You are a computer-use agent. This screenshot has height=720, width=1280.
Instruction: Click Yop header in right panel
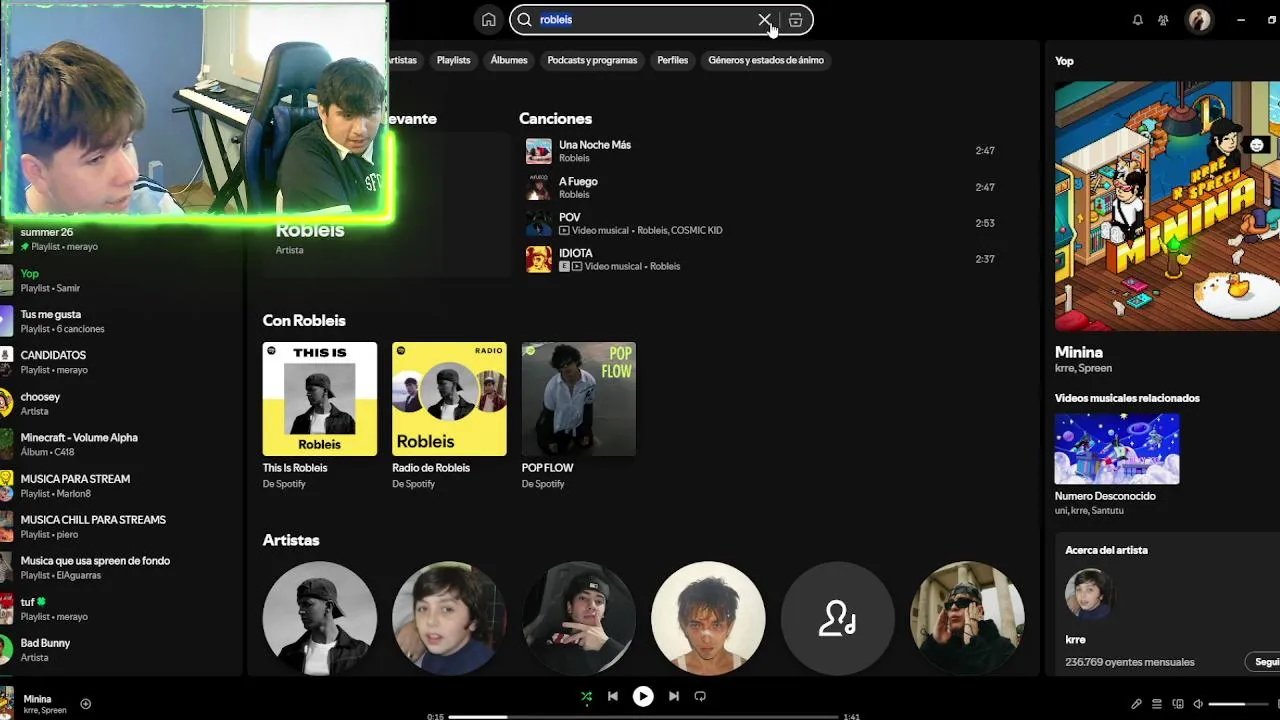[1064, 61]
